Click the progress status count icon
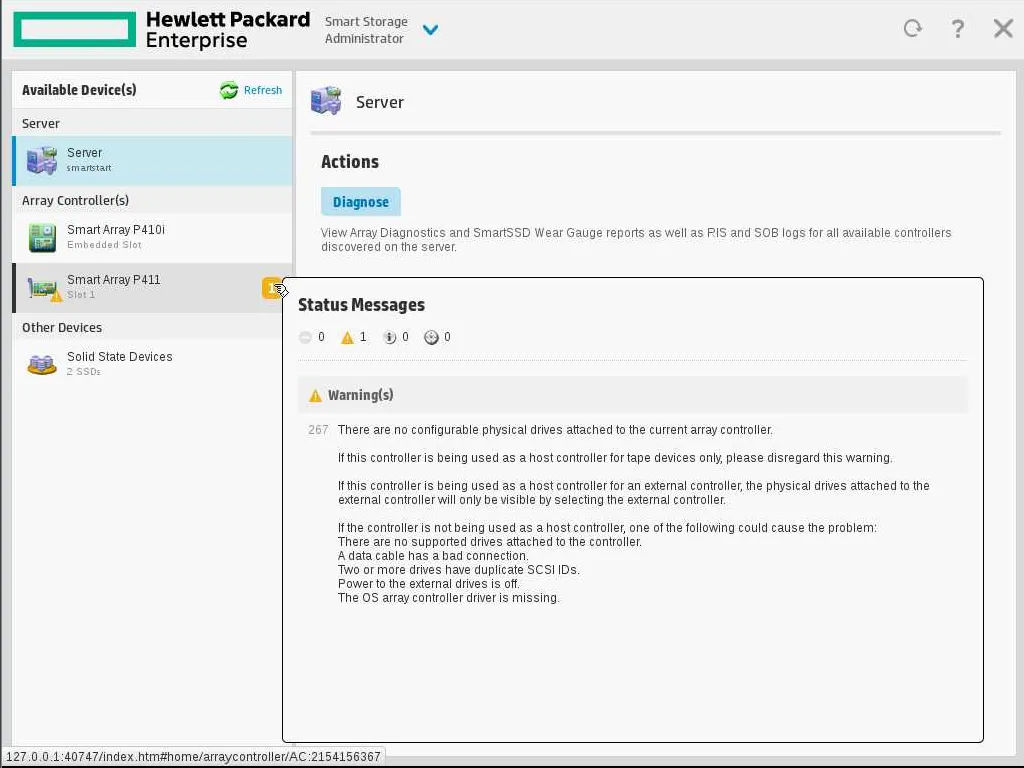The image size is (1024, 768). pyautogui.click(x=431, y=338)
